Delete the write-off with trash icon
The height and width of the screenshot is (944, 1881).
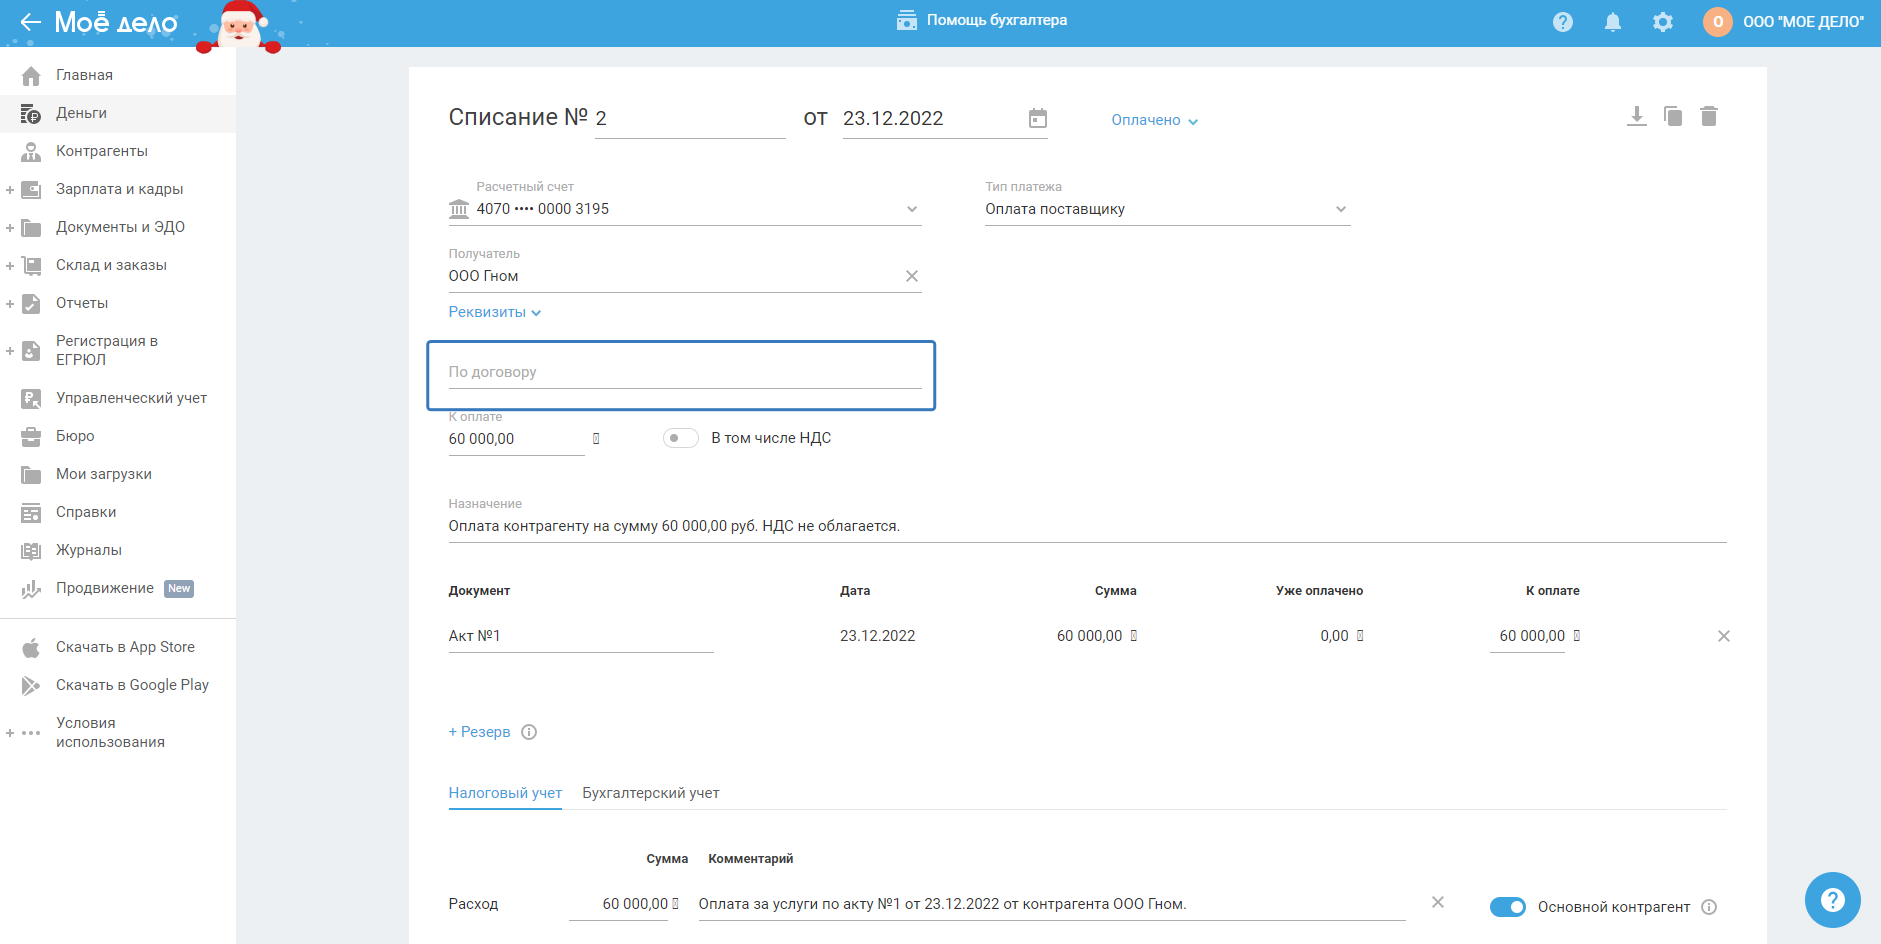1709,117
